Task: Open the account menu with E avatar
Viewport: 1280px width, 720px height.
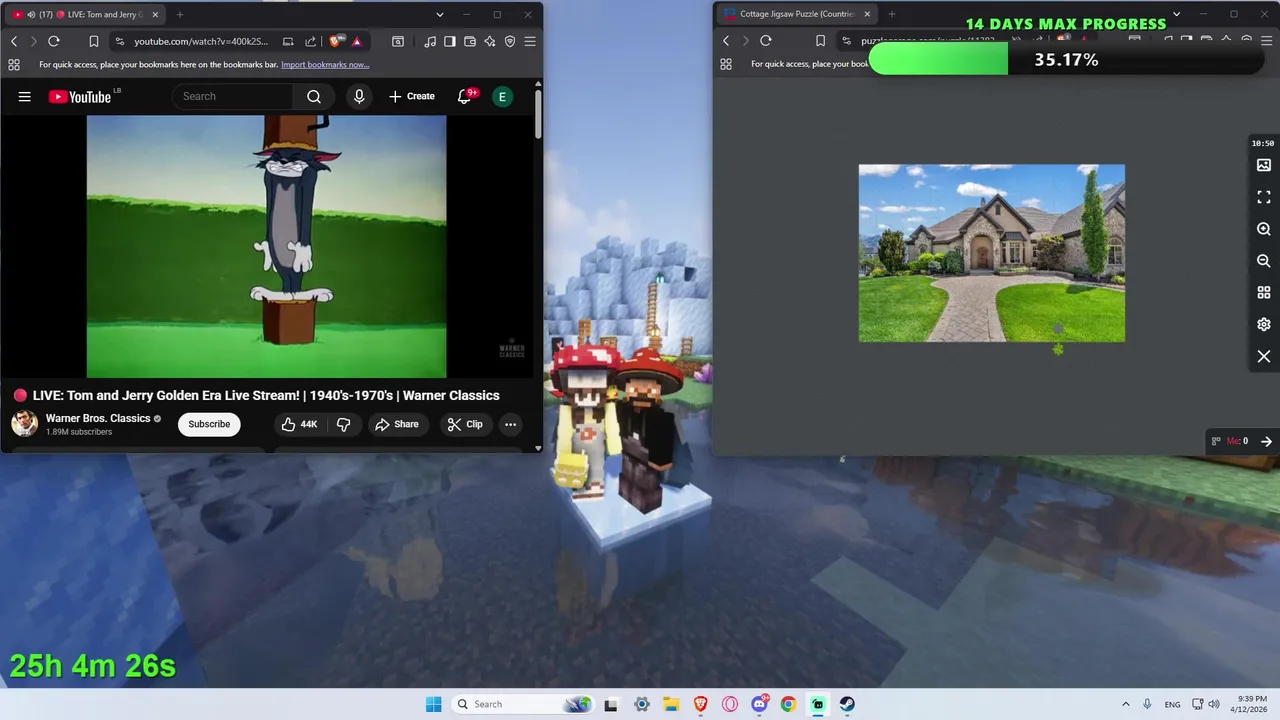Action: [502, 96]
